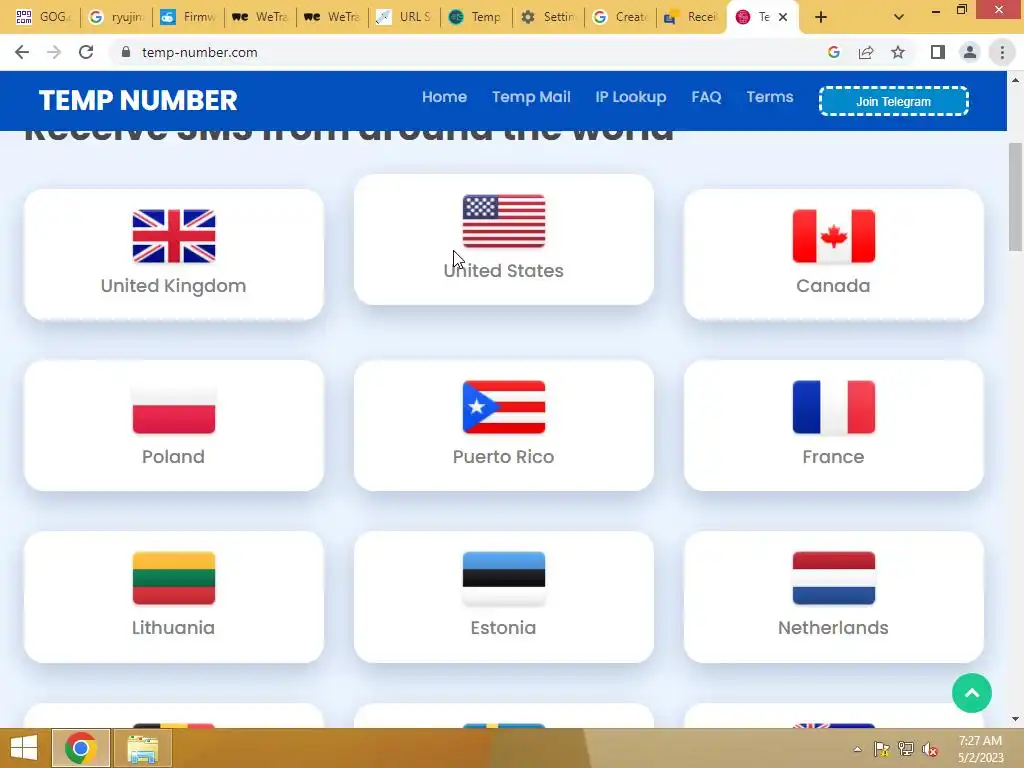Switch to the first WeTransfer tab
This screenshot has width=1024, height=768.
tap(261, 17)
